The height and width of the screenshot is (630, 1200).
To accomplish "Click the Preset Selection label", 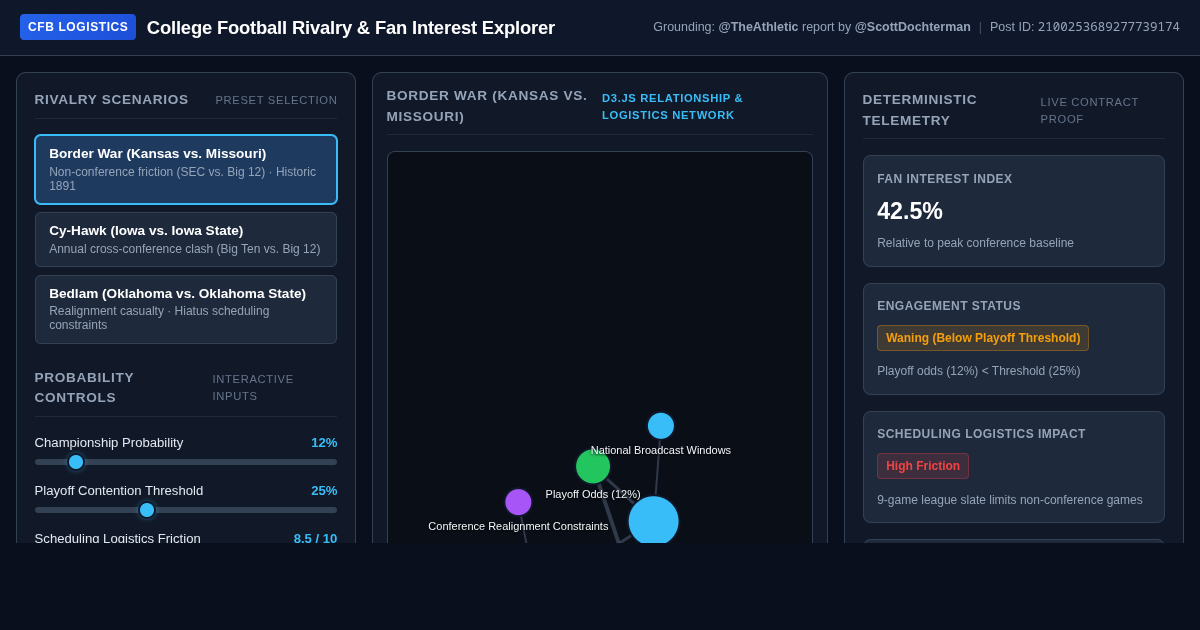I will (276, 100).
